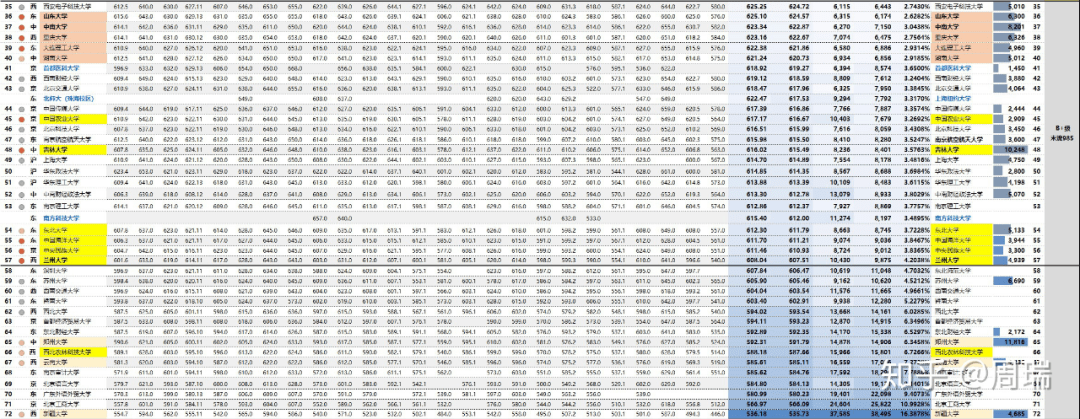Click the data bar cell showing 11,816
This screenshot has width=1080, height=419.
click(x=1011, y=341)
